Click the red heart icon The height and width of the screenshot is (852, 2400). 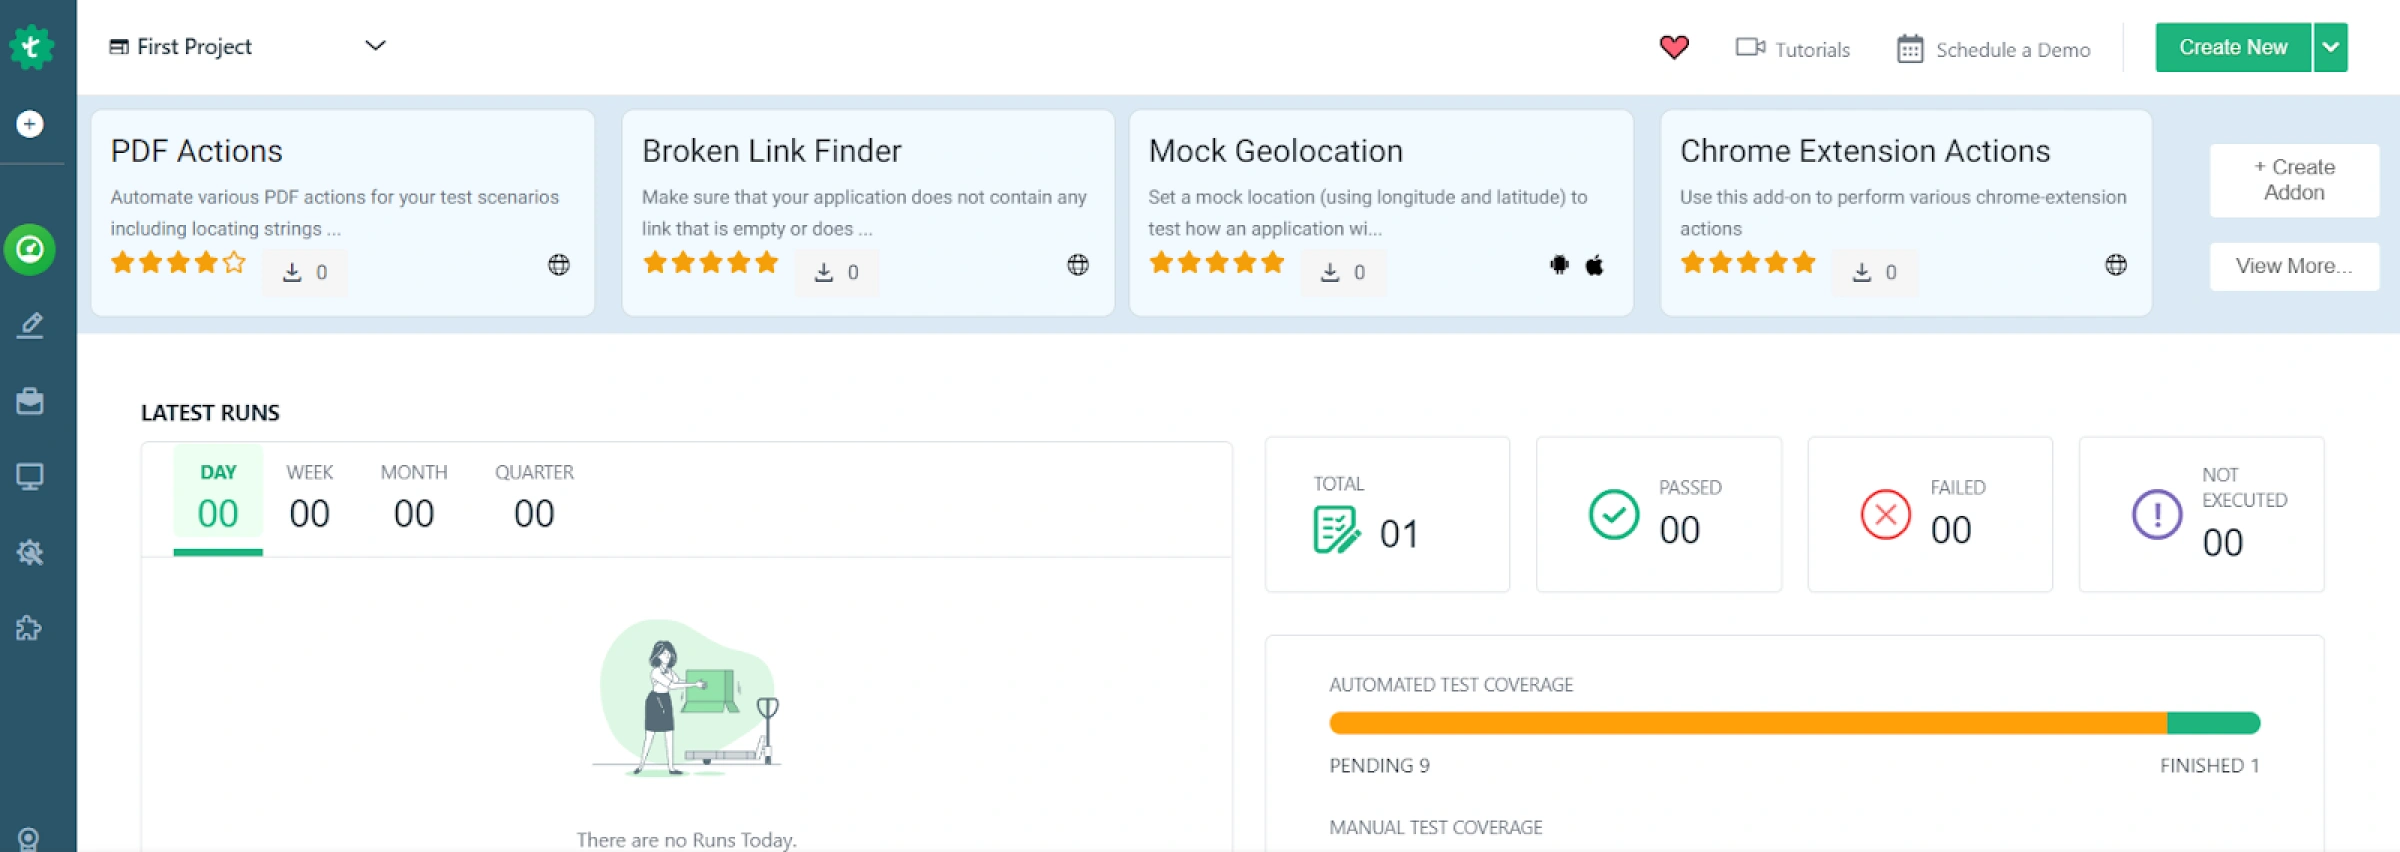1673,47
